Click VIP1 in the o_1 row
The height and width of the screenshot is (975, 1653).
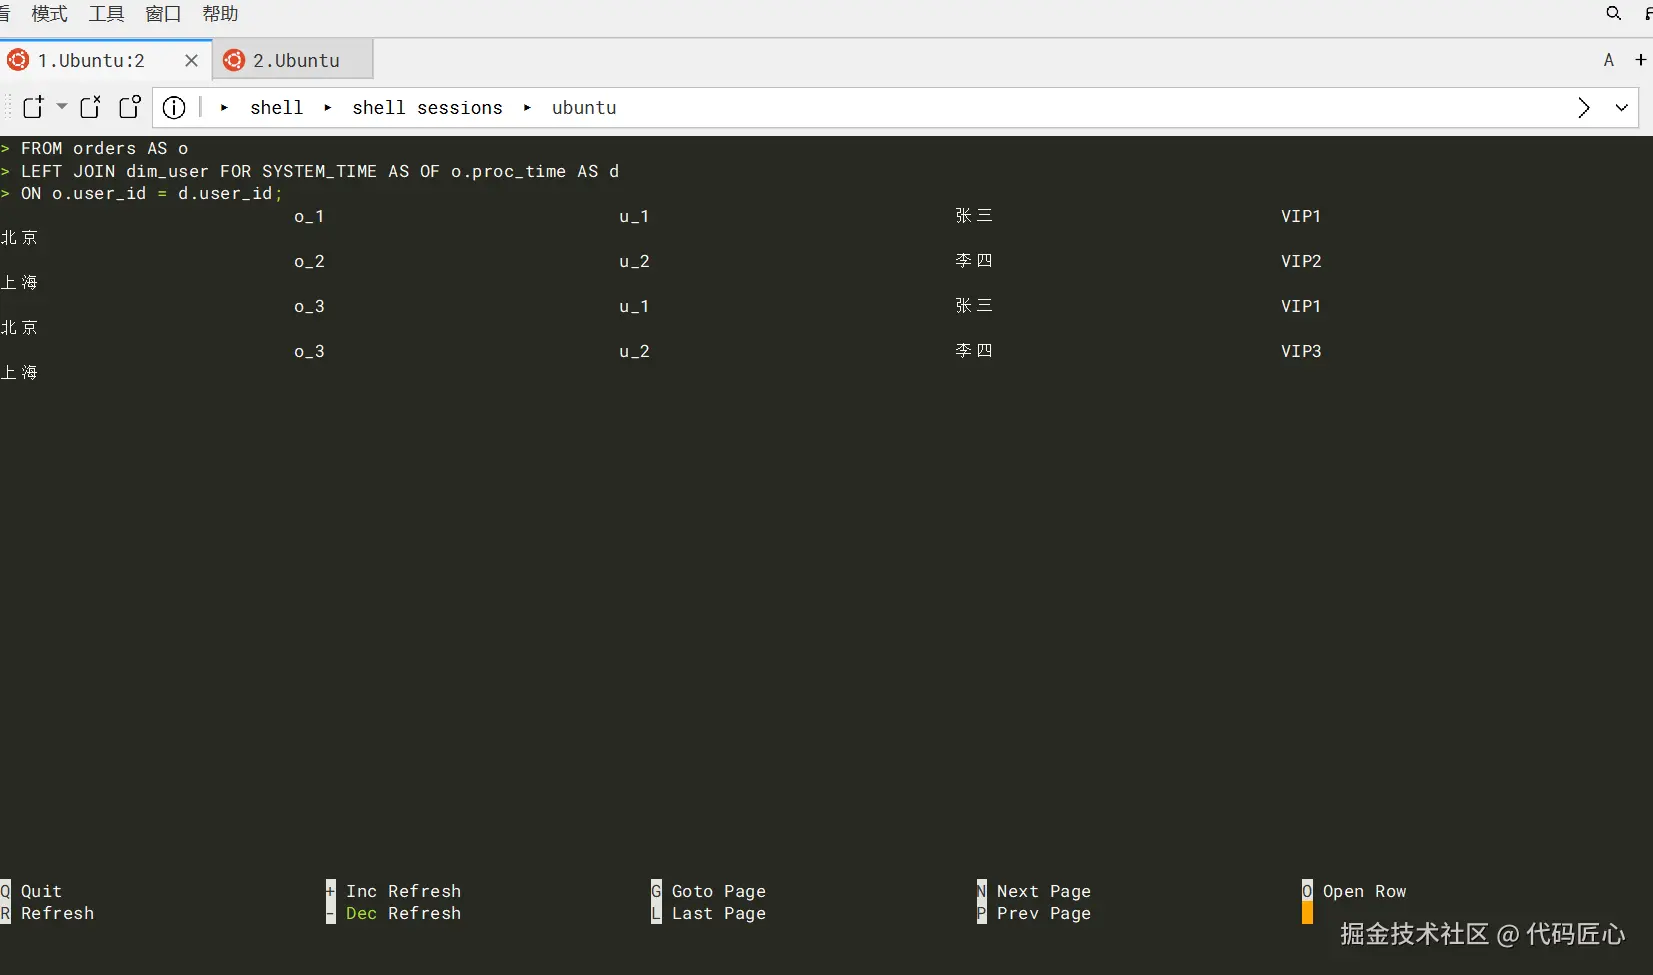(x=1301, y=216)
